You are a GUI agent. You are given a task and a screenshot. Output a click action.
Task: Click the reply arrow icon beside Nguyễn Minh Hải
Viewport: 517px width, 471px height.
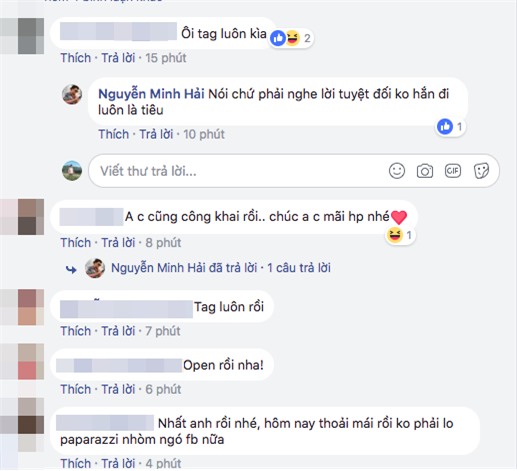coord(71,269)
